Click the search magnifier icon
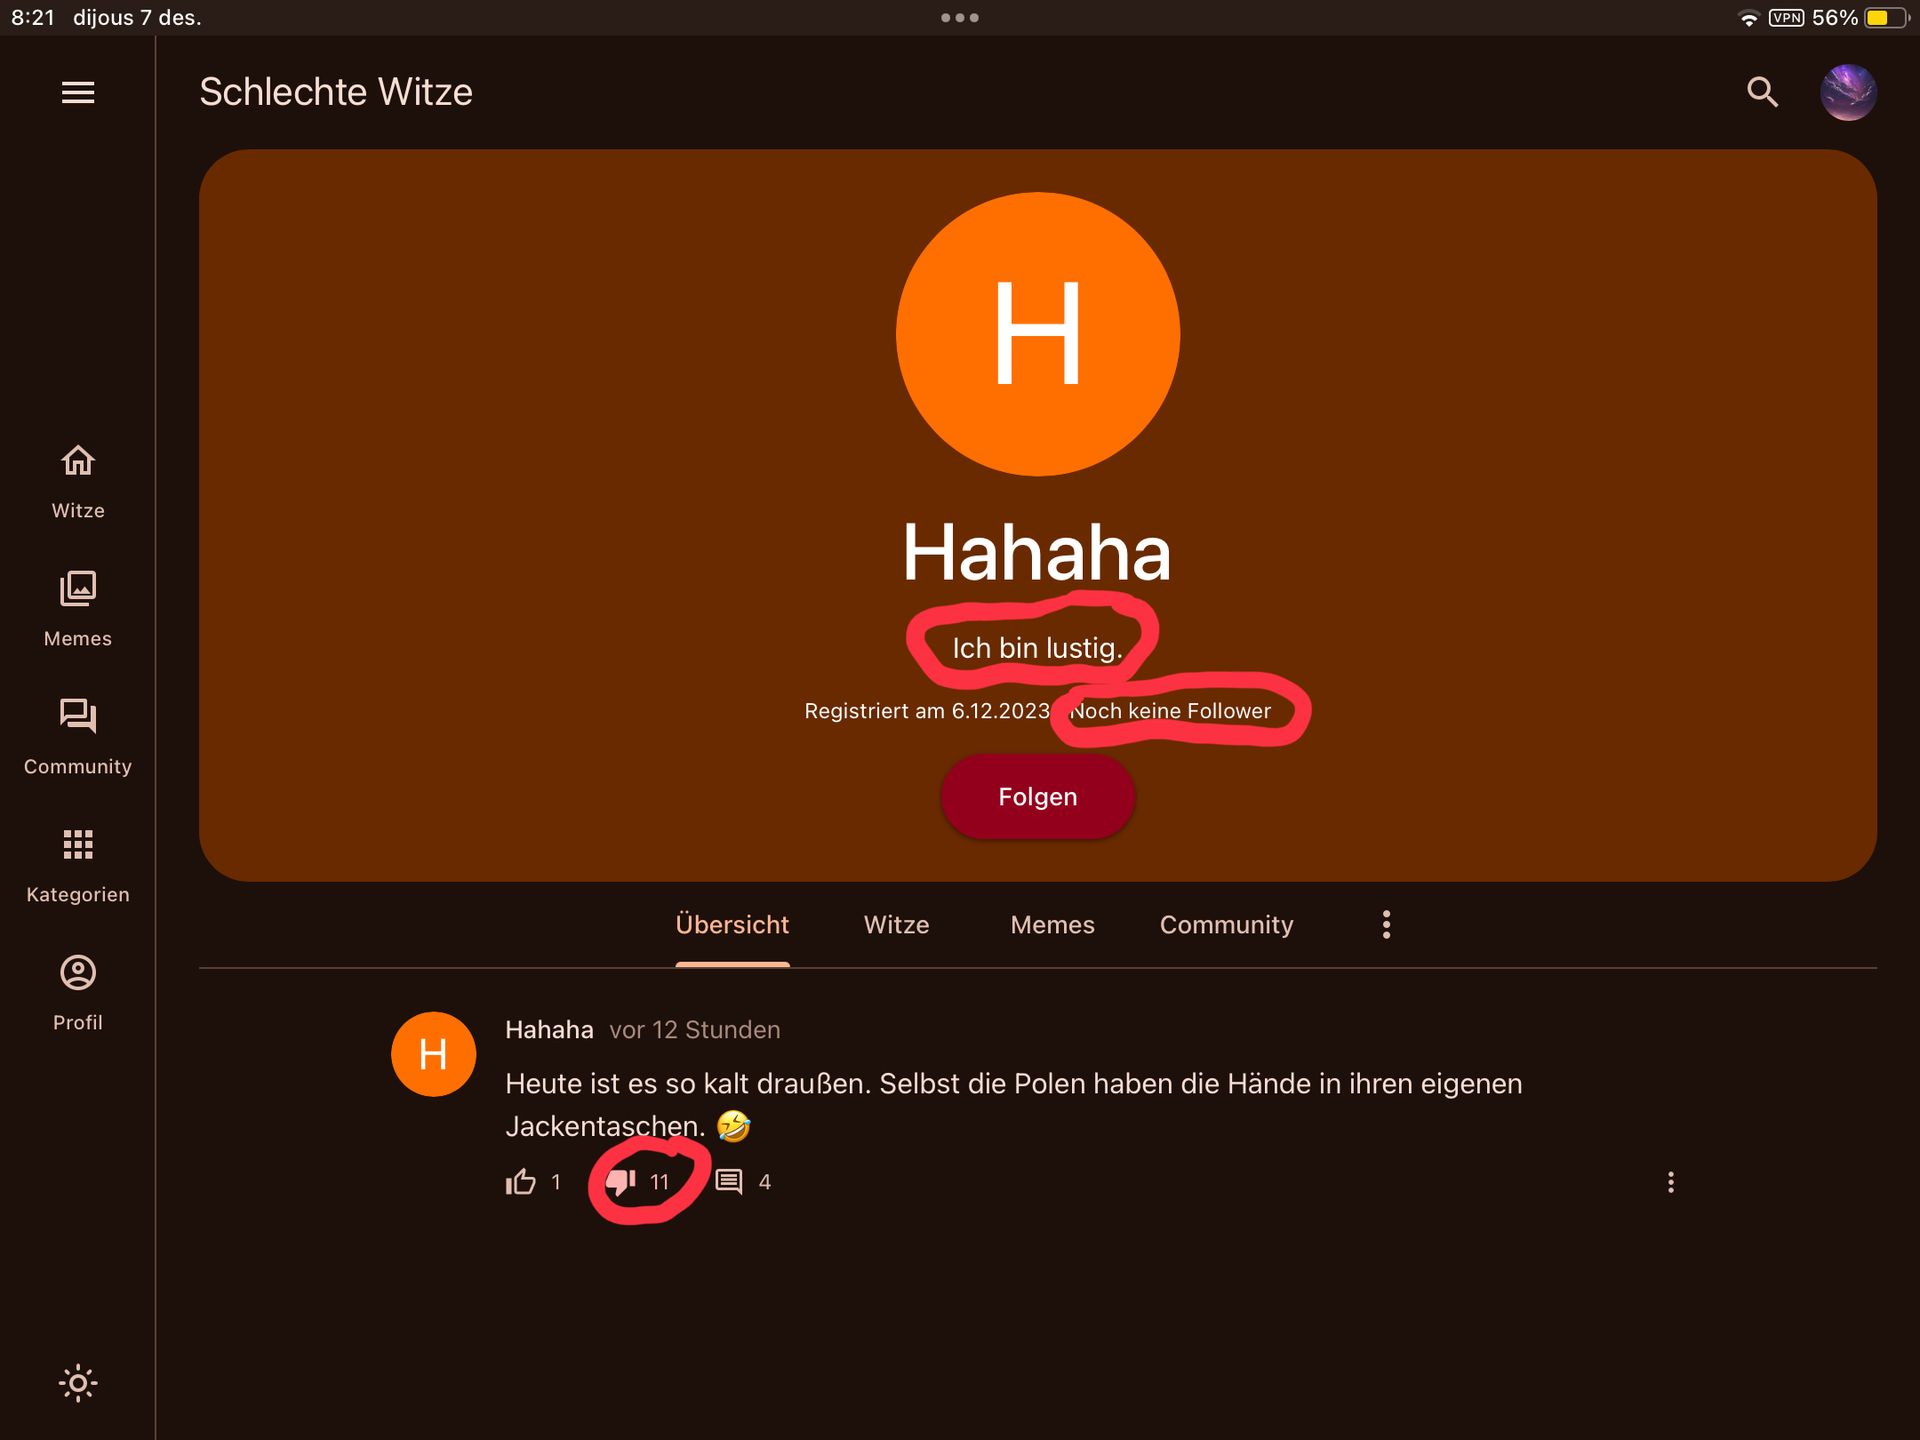The width and height of the screenshot is (1920, 1440). click(x=1762, y=92)
